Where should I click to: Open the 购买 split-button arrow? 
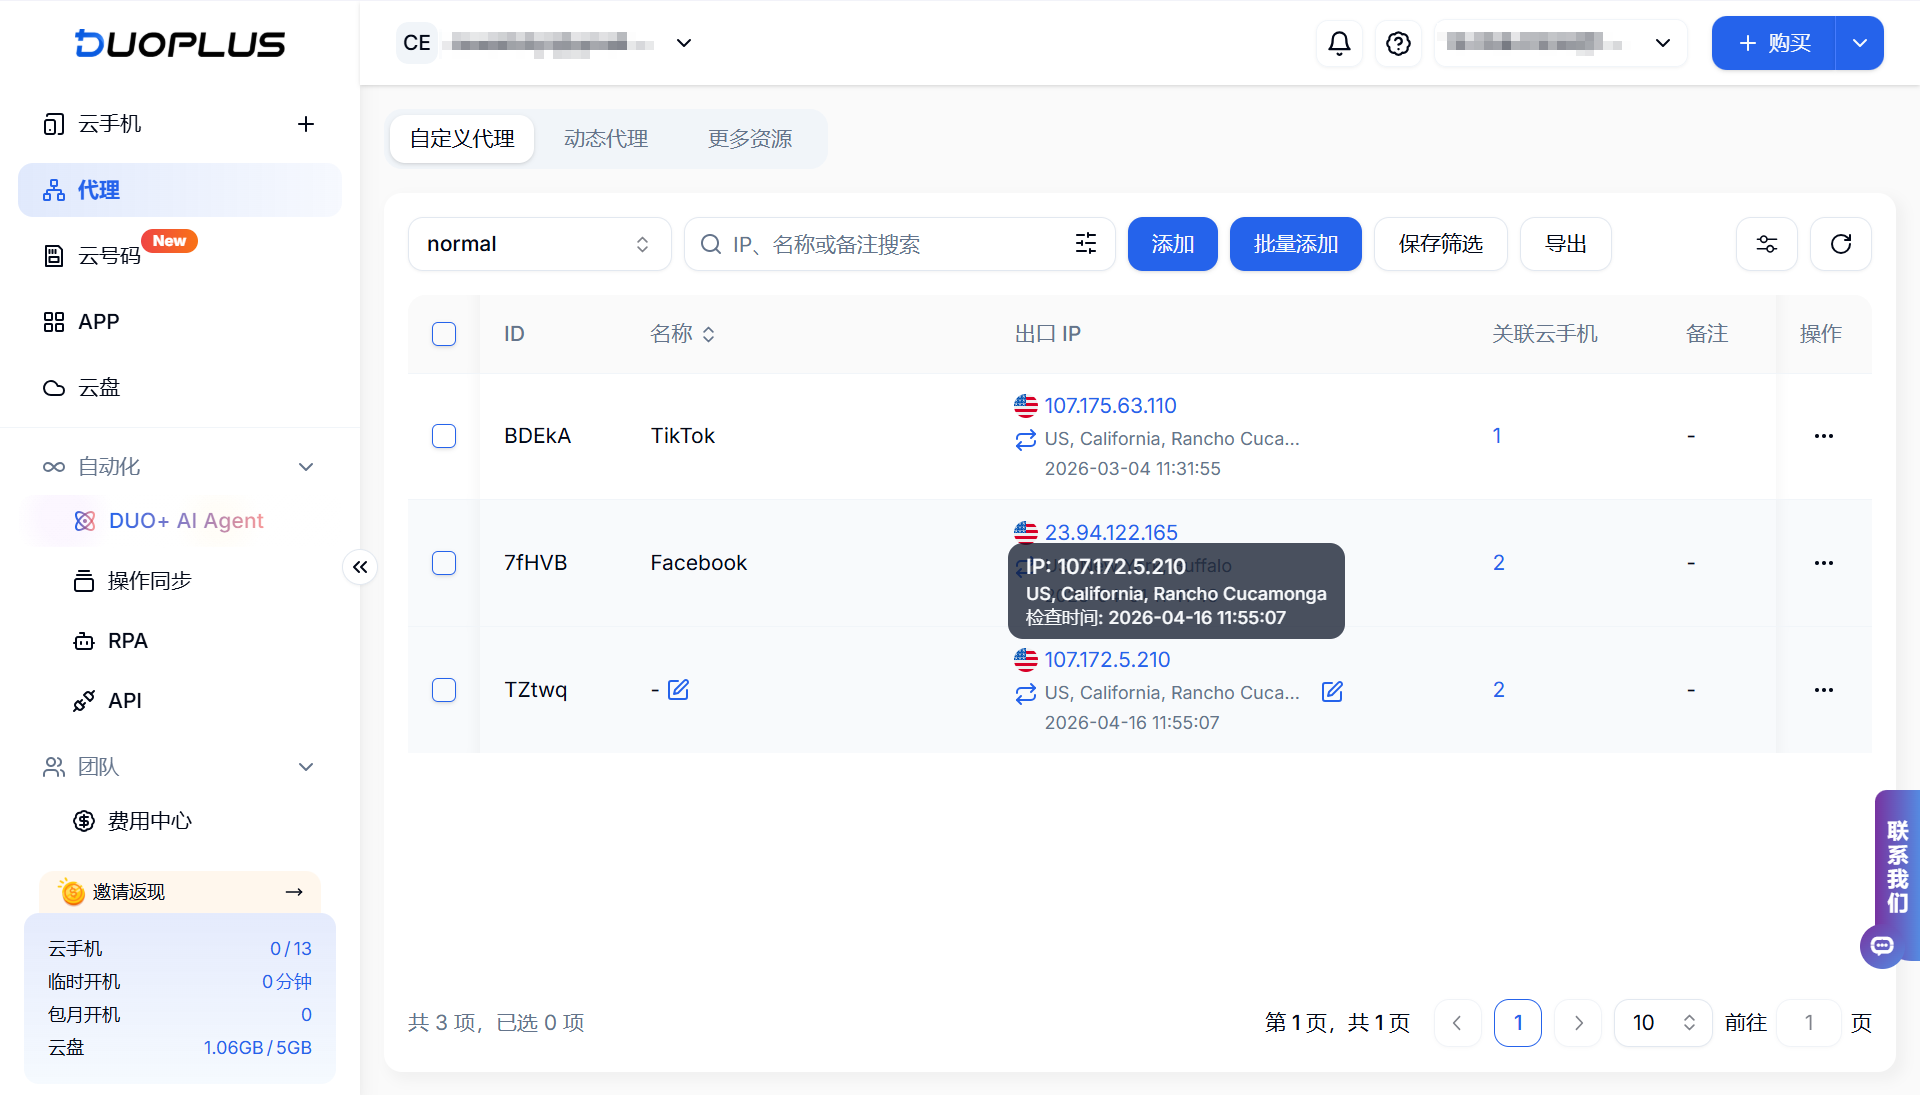click(x=1860, y=43)
